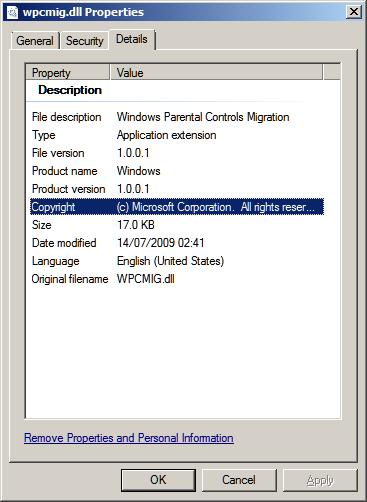Dismiss dialog with Cancel button
The height and width of the screenshot is (502, 367).
239,480
